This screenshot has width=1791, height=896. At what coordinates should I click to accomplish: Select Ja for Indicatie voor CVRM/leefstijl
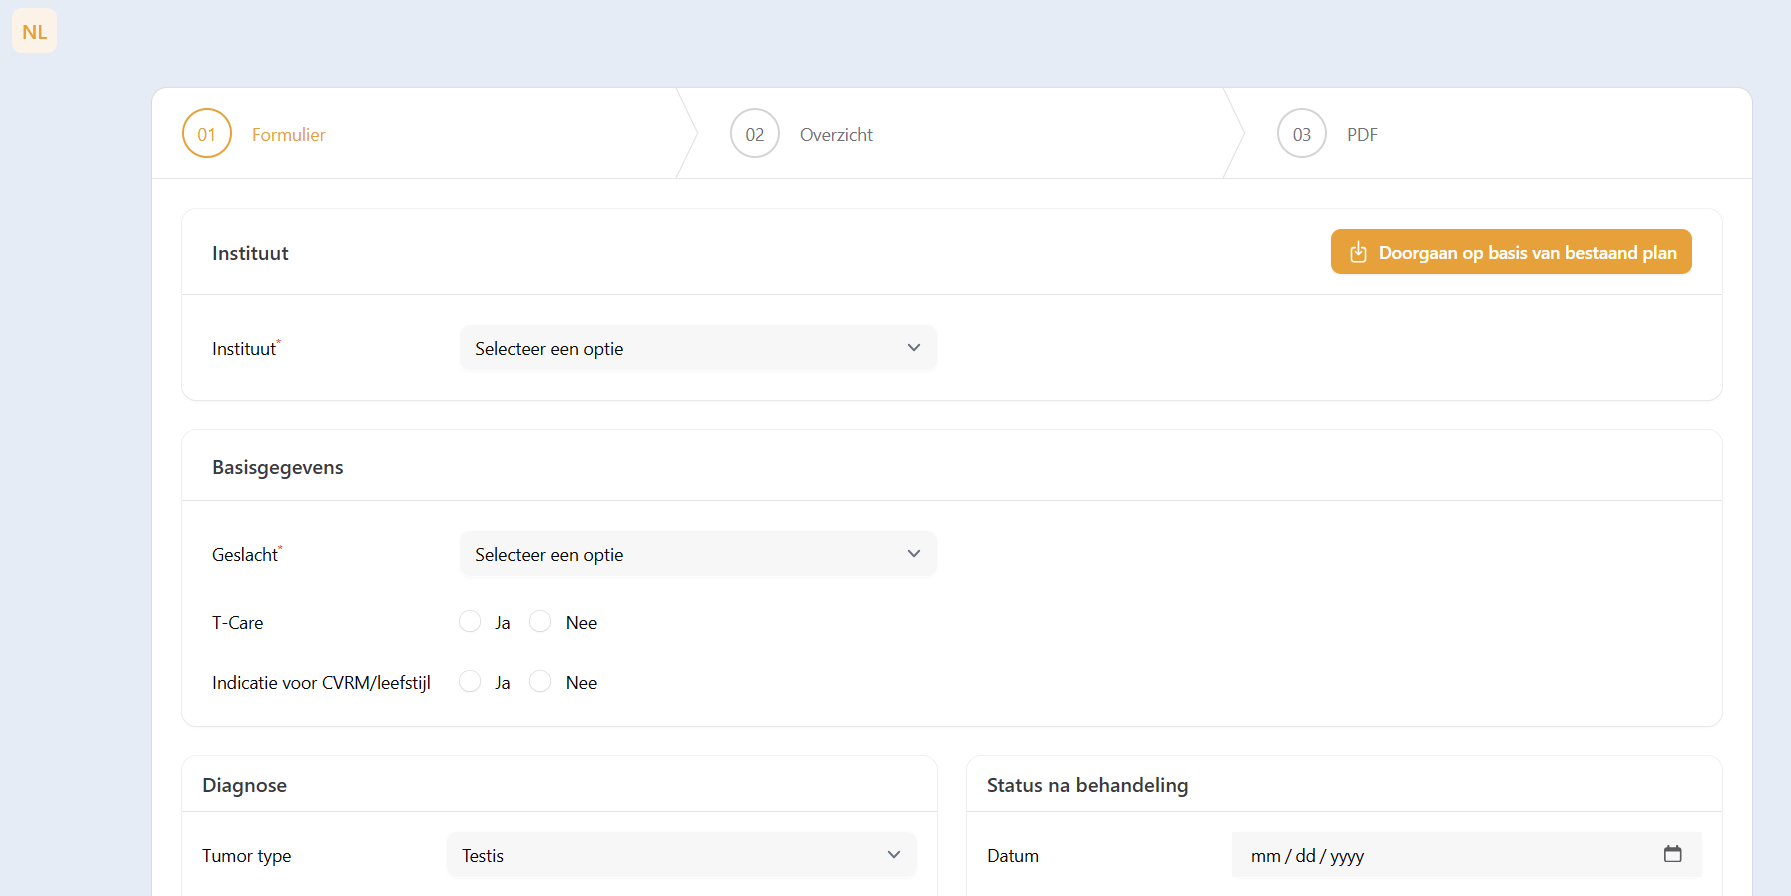[470, 682]
